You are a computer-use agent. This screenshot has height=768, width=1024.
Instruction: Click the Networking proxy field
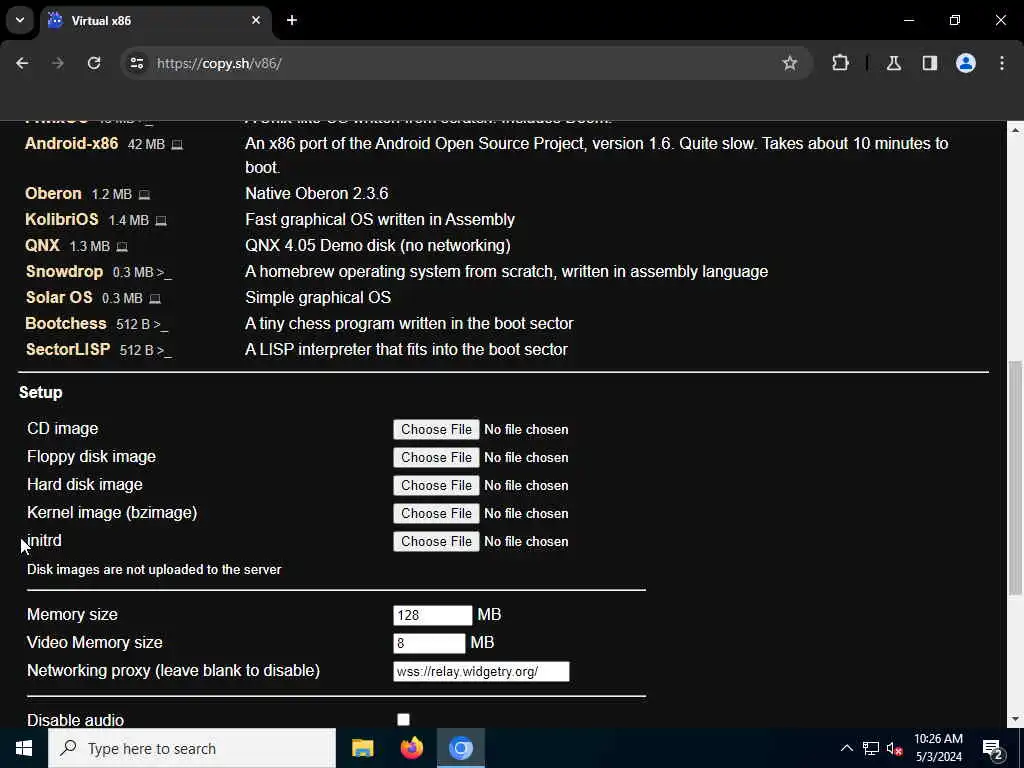coord(481,671)
